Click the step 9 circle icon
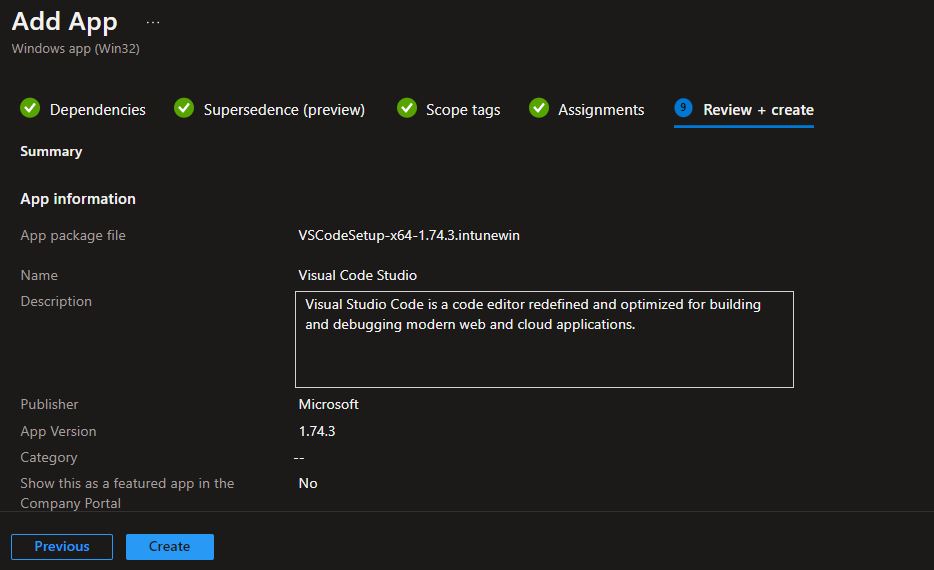Screen dimensions: 934x570 [683, 108]
